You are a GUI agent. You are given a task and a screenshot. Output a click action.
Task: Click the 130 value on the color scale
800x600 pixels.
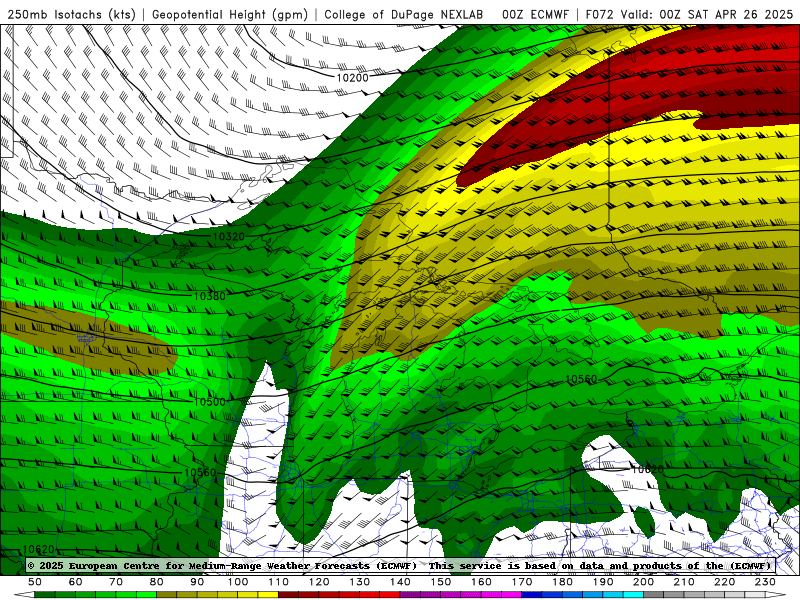tap(360, 582)
